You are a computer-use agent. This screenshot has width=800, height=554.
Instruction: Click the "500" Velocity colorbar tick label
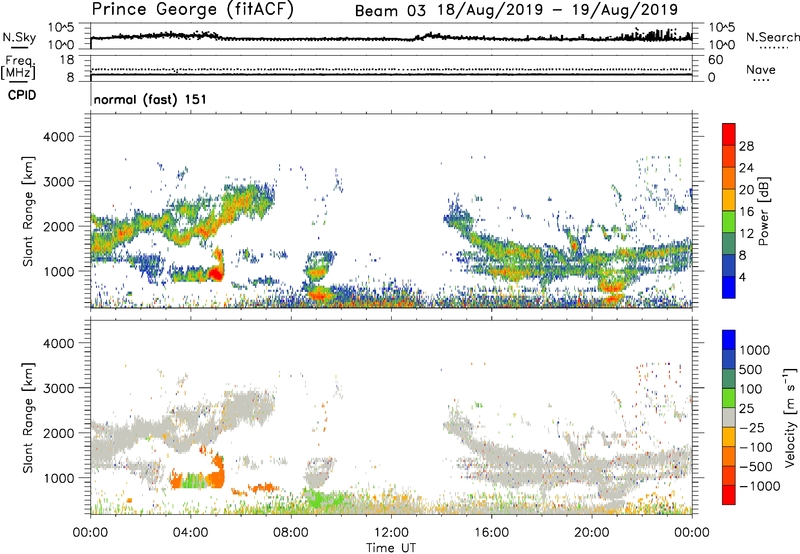tap(749, 369)
